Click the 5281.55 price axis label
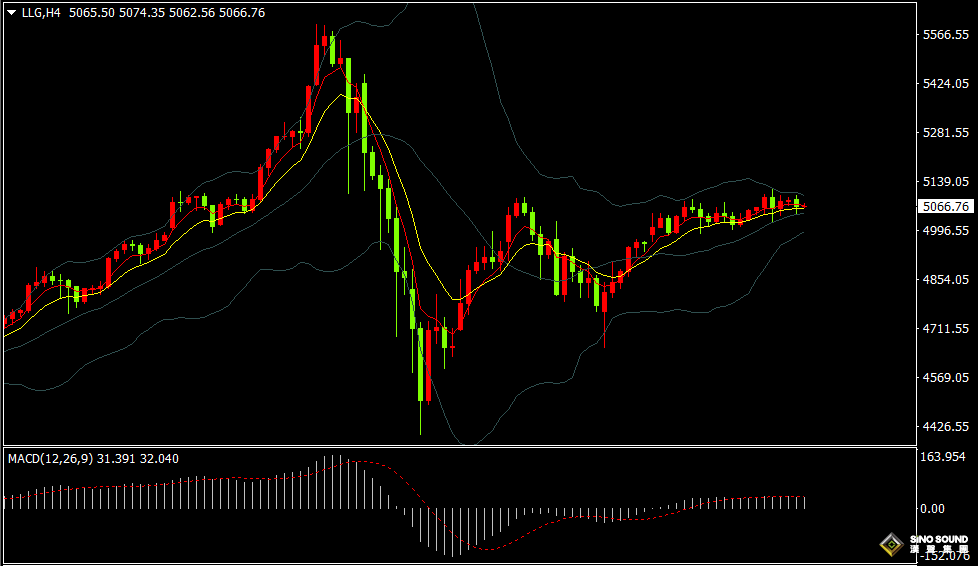978x566 pixels. pos(945,133)
